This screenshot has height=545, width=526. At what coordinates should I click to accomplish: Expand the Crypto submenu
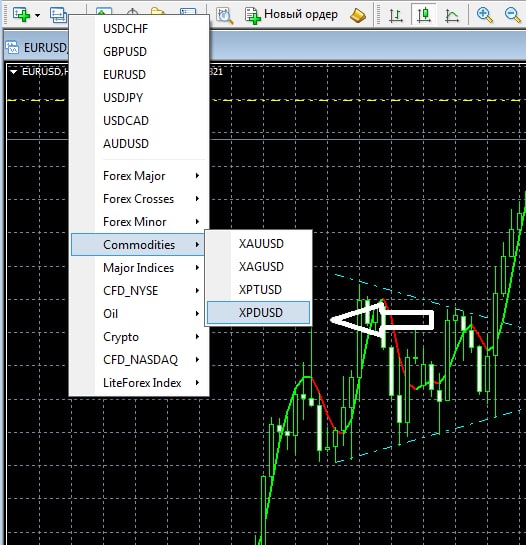pos(139,336)
